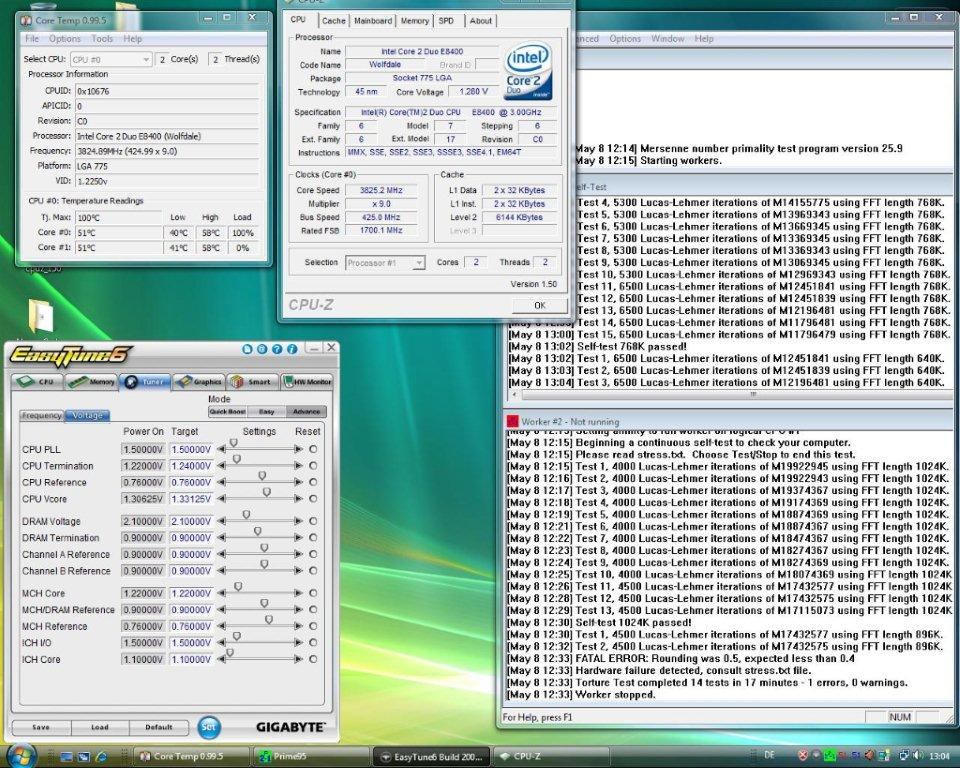Toggle the CPU PLL reset radio button
The height and width of the screenshot is (768, 960).
click(x=313, y=450)
